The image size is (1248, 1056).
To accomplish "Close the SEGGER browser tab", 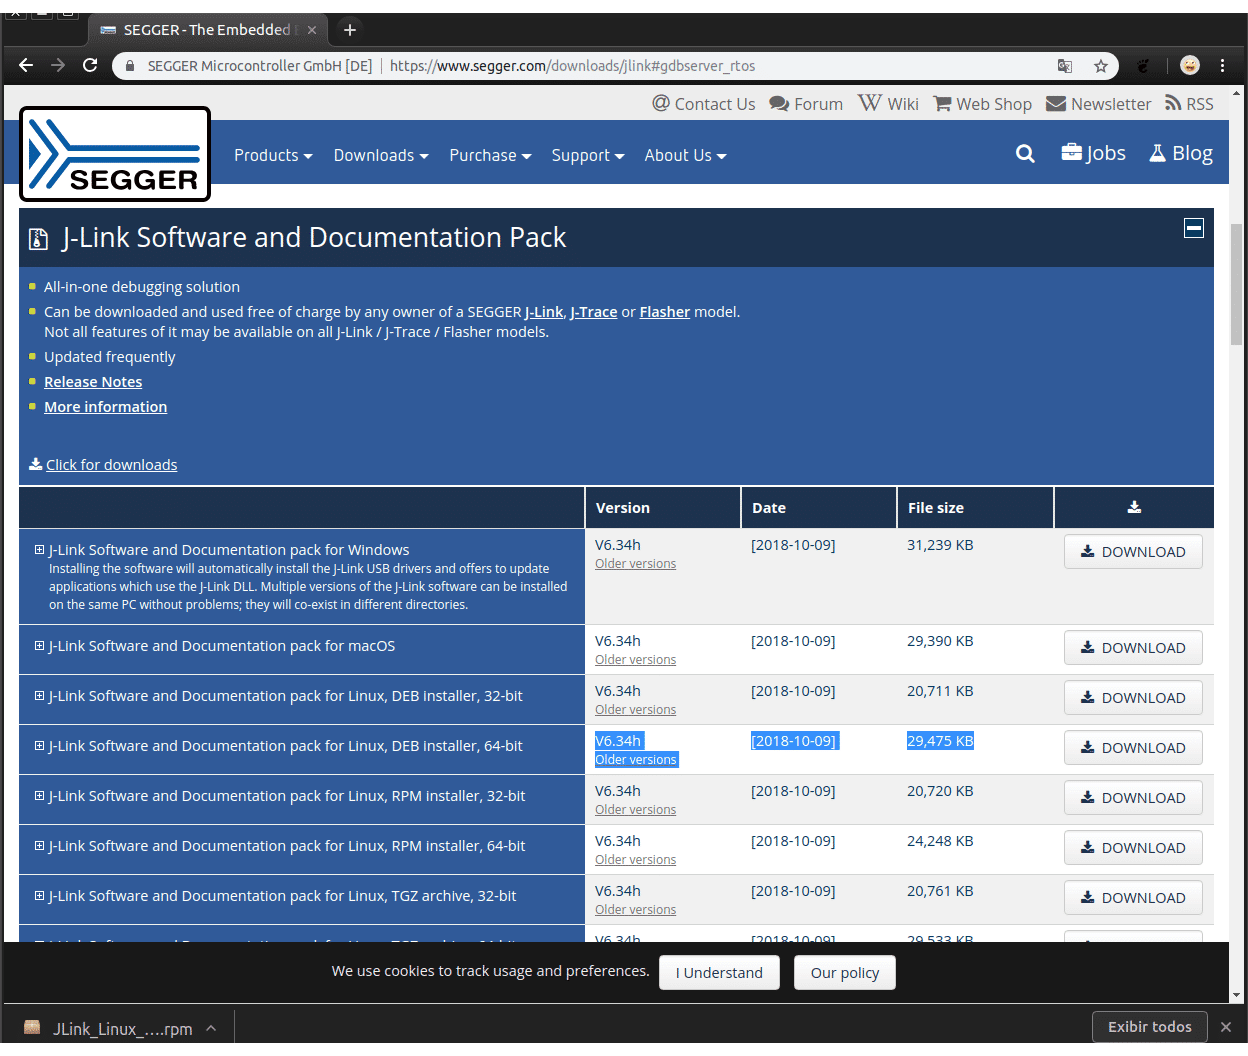I will coord(312,30).
